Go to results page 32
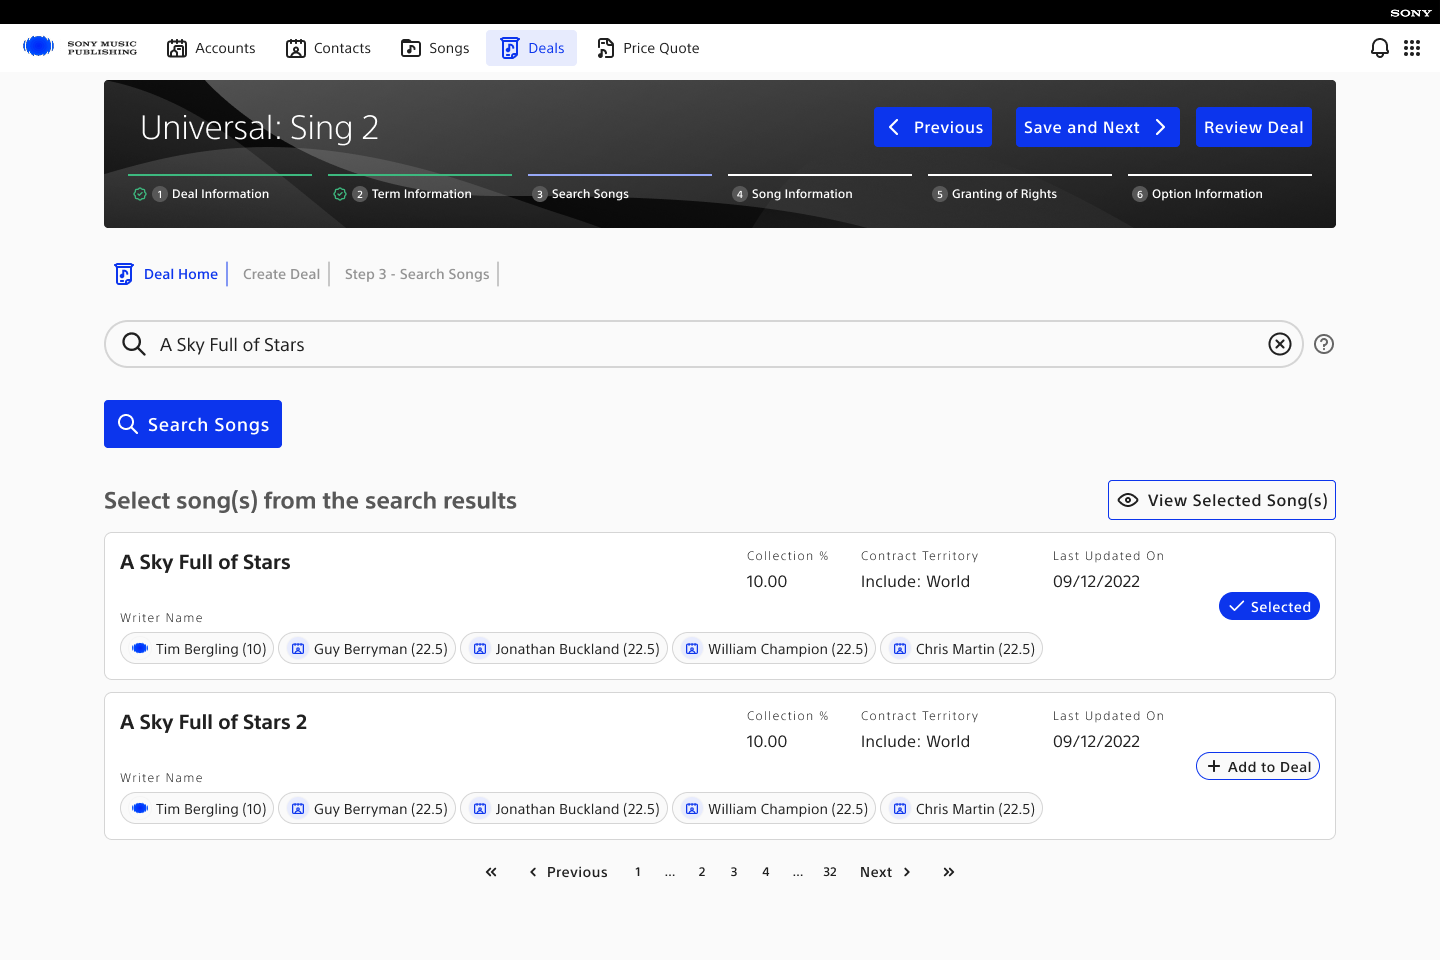Image resolution: width=1440 pixels, height=960 pixels. (830, 872)
